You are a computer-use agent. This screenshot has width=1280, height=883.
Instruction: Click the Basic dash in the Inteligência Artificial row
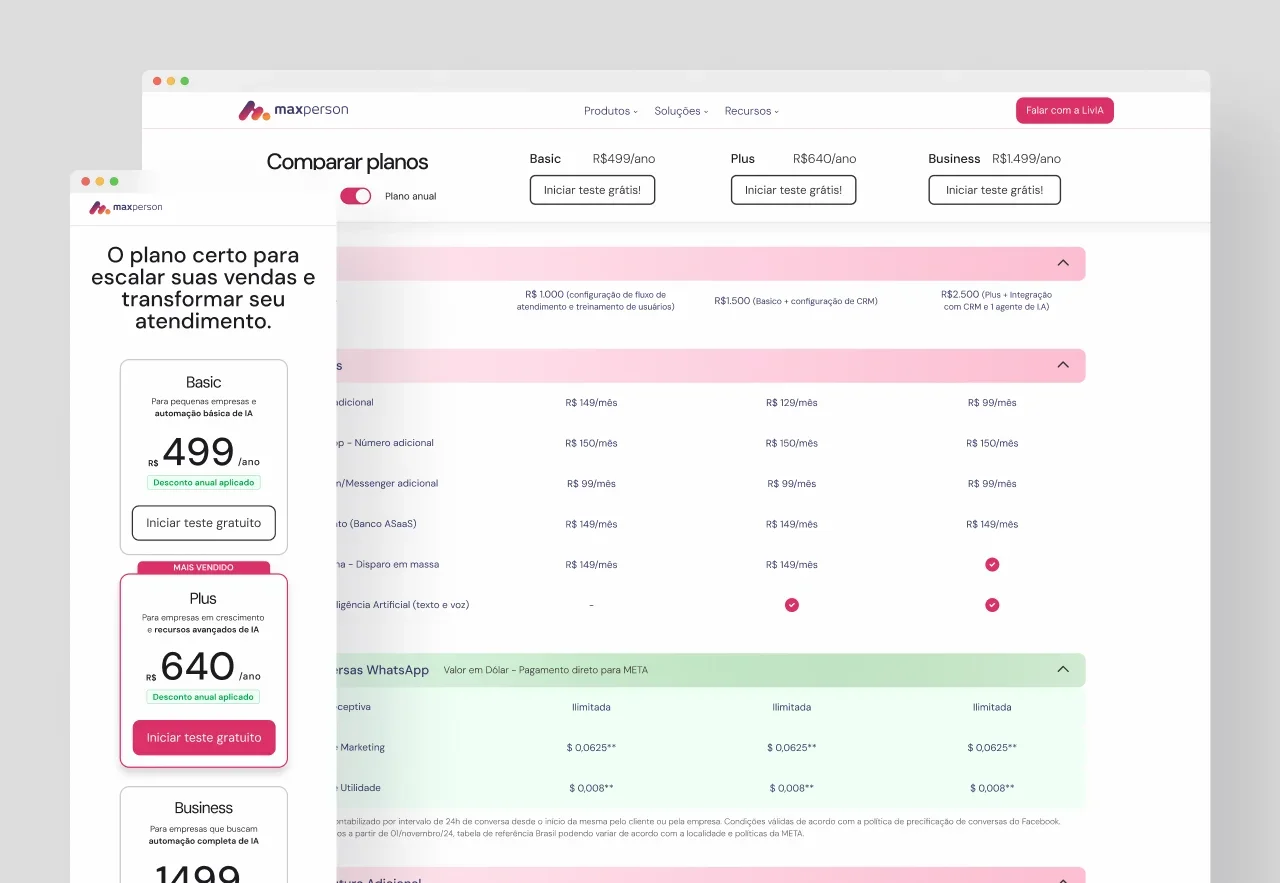coord(591,605)
